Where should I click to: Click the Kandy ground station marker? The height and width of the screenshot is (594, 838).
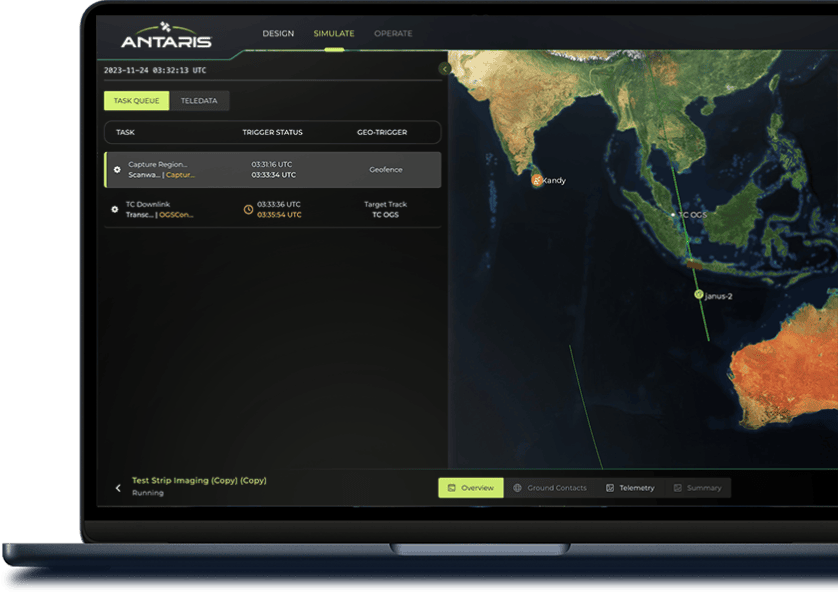(537, 181)
